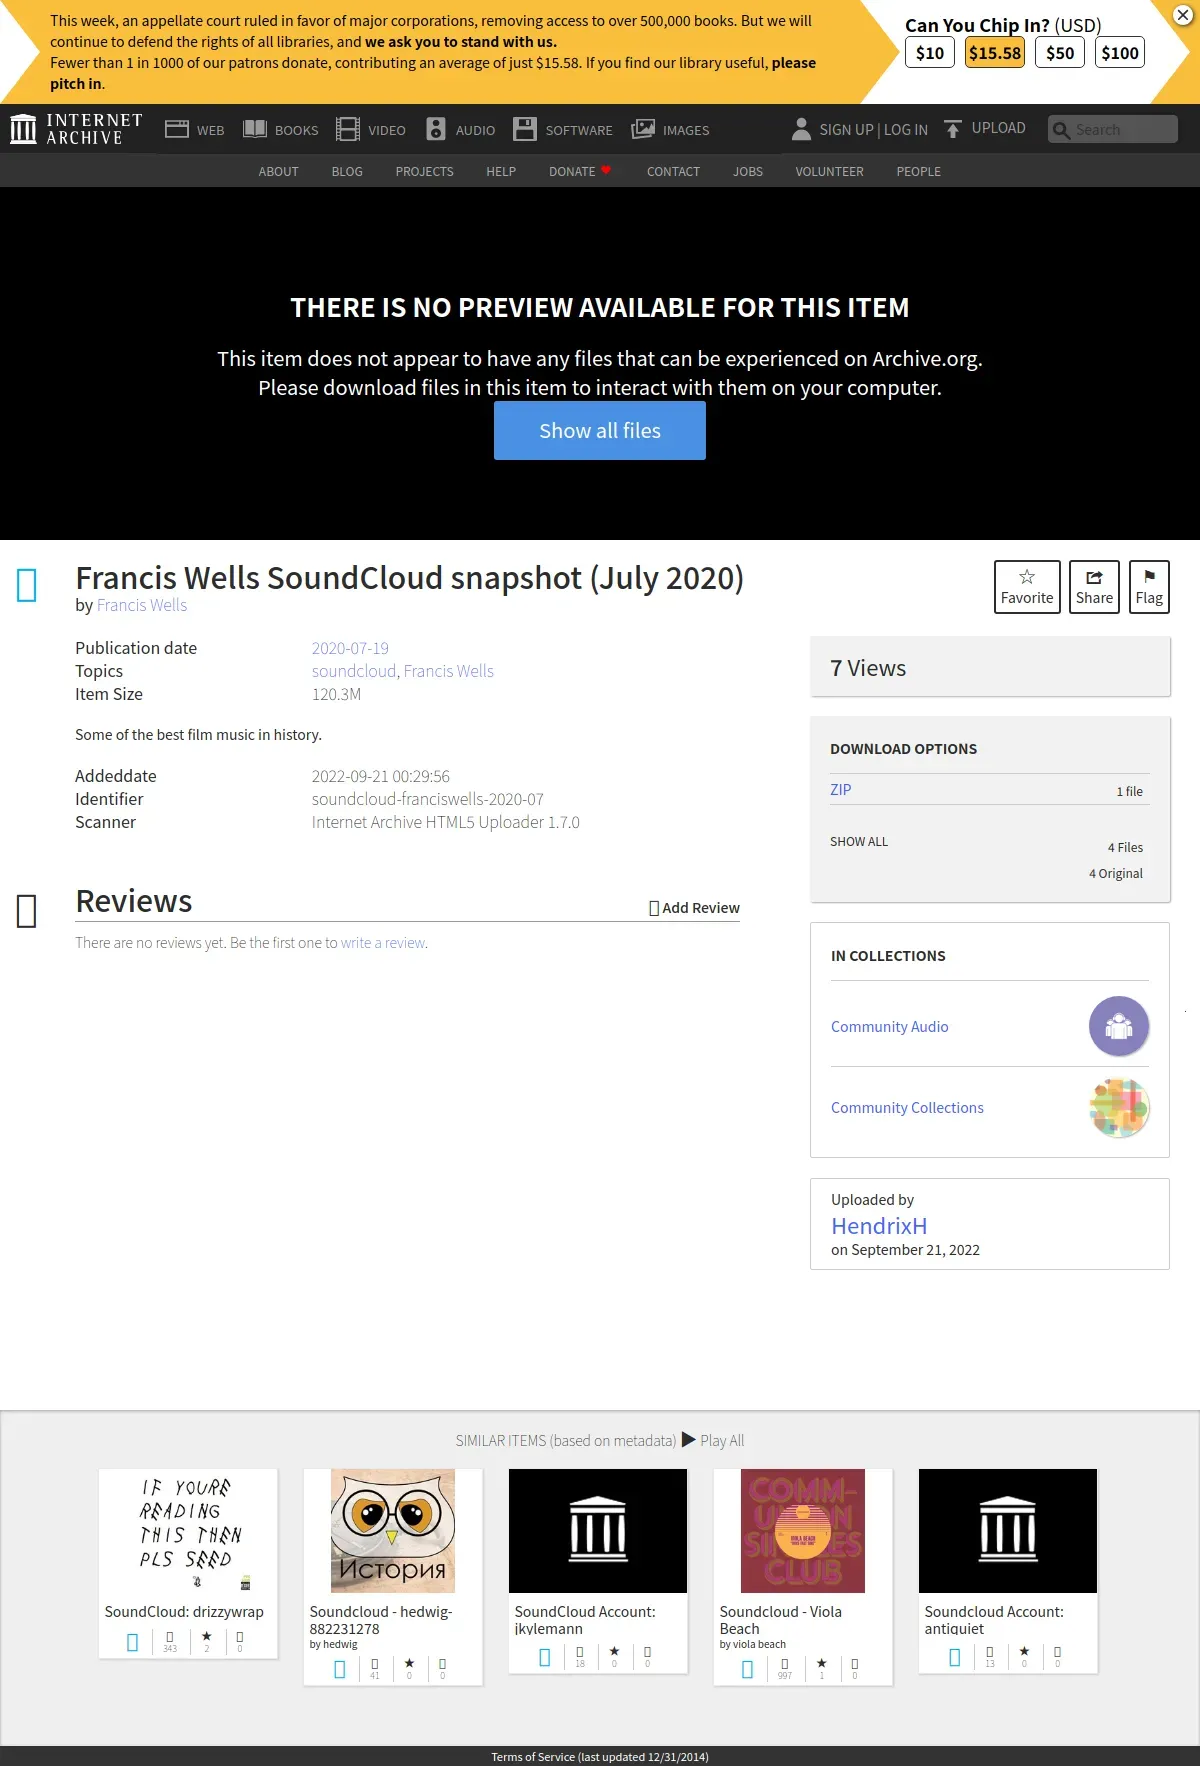Image resolution: width=1200 pixels, height=1766 pixels.
Task: Open the Jobs menu item
Action: click(x=748, y=172)
